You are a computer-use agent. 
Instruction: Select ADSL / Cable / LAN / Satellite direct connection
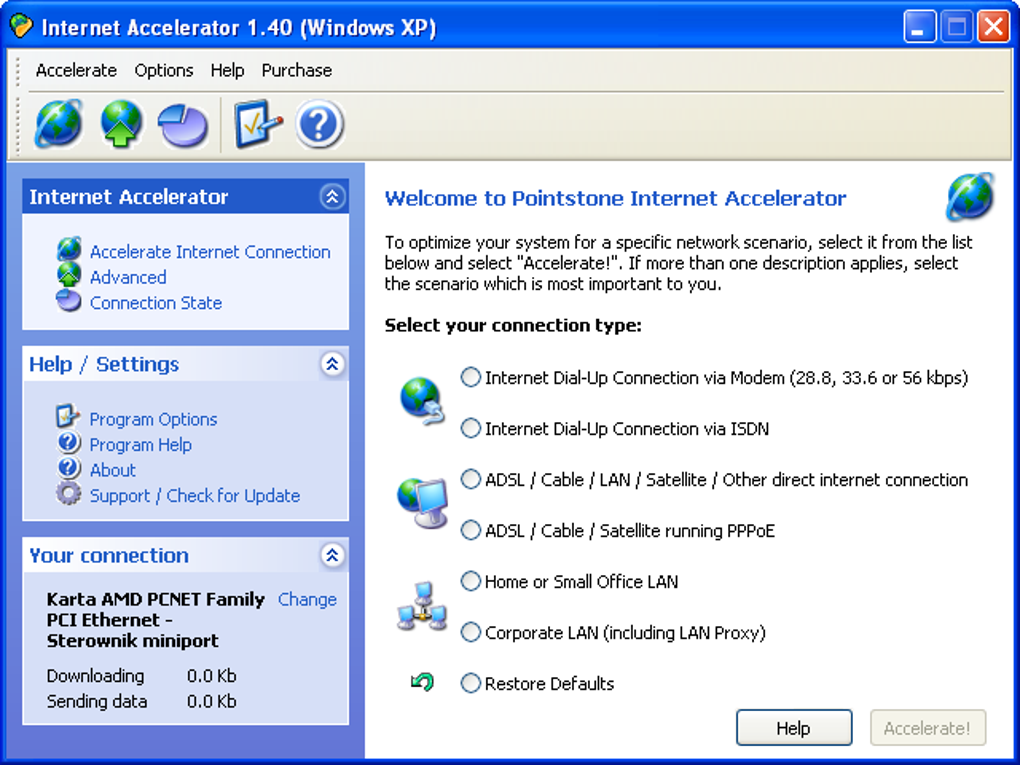point(714,480)
